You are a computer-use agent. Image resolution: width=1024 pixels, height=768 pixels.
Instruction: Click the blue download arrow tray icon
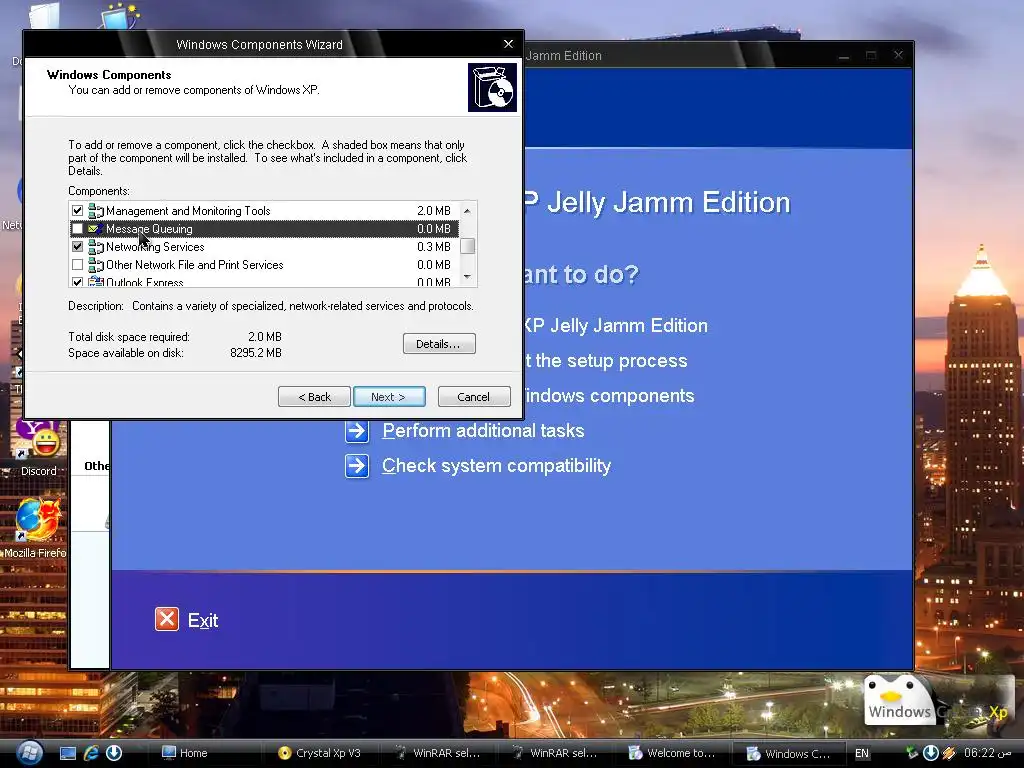pos(931,753)
